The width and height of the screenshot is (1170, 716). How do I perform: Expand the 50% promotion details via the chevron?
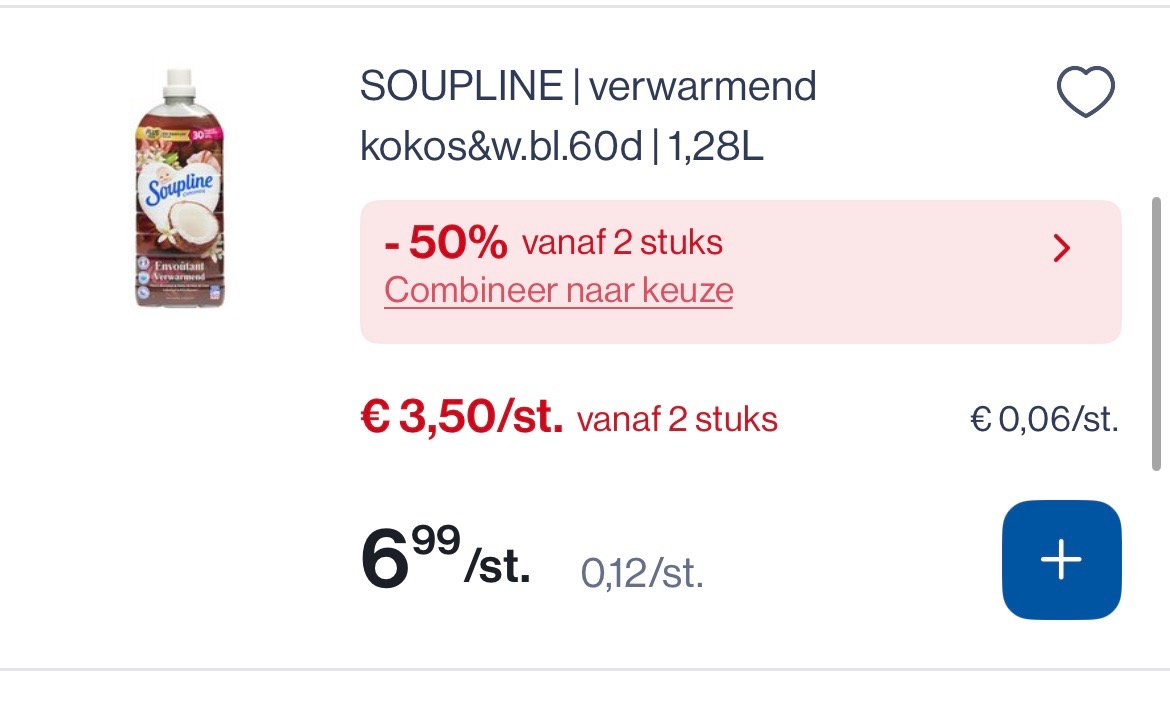coord(1061,248)
